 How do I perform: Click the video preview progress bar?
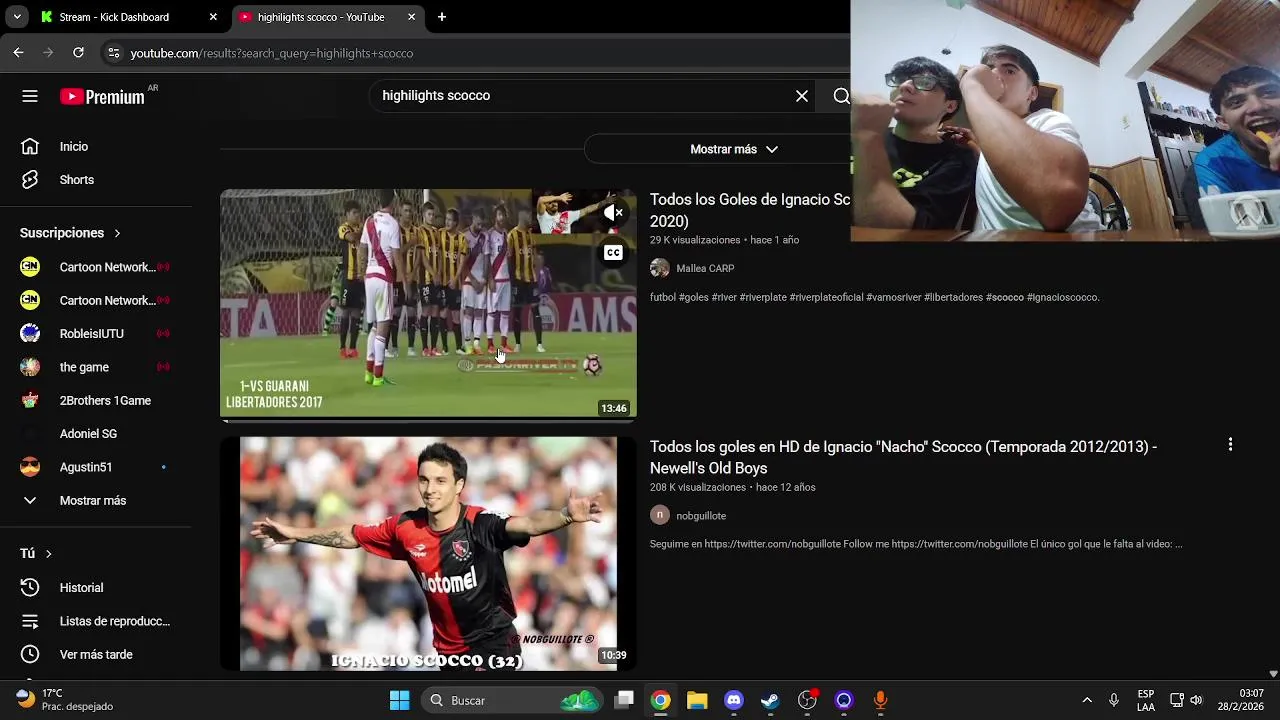pos(428,420)
